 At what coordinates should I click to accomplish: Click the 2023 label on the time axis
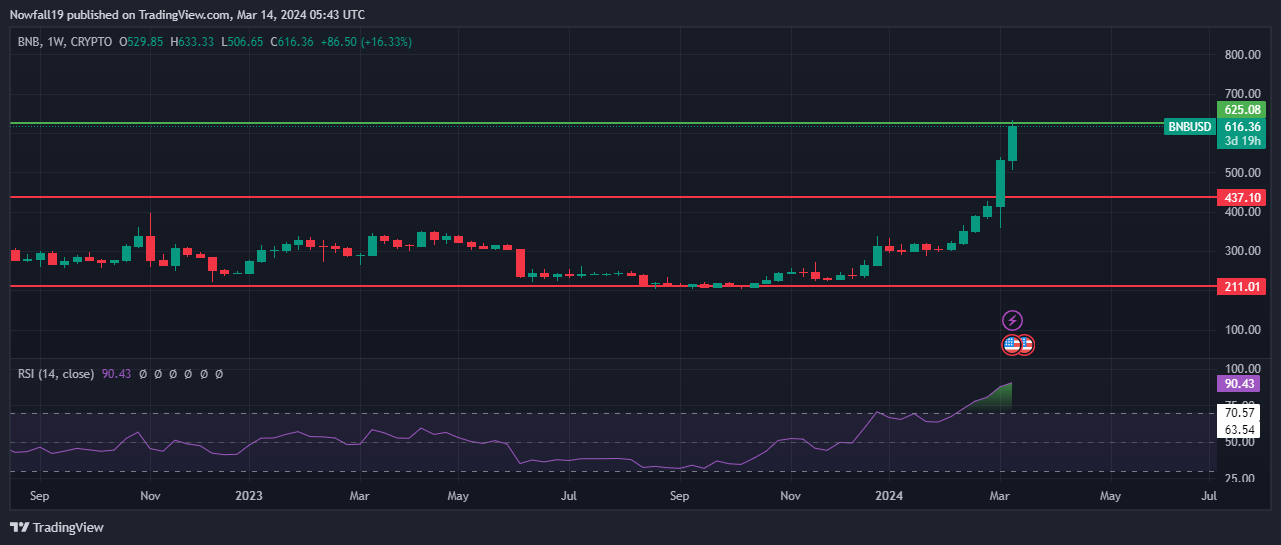[250, 494]
